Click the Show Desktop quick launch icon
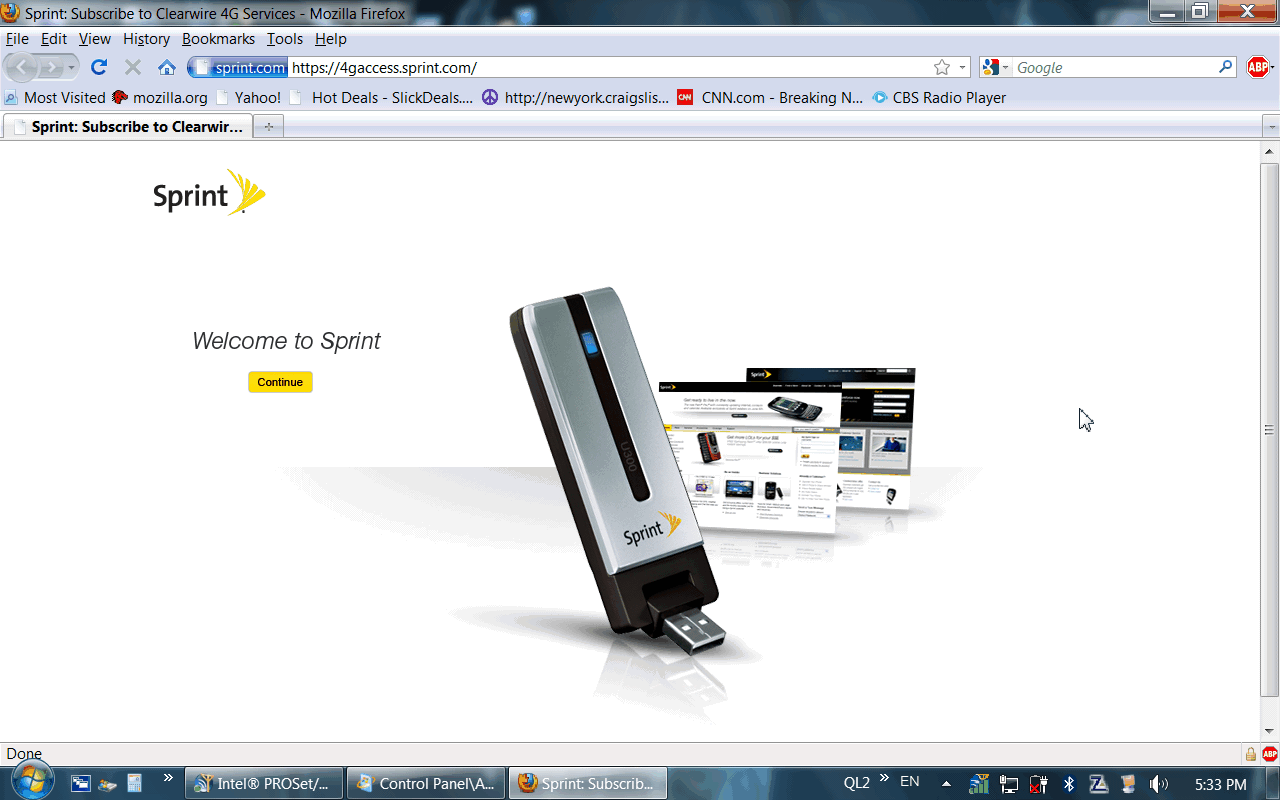 point(81,783)
